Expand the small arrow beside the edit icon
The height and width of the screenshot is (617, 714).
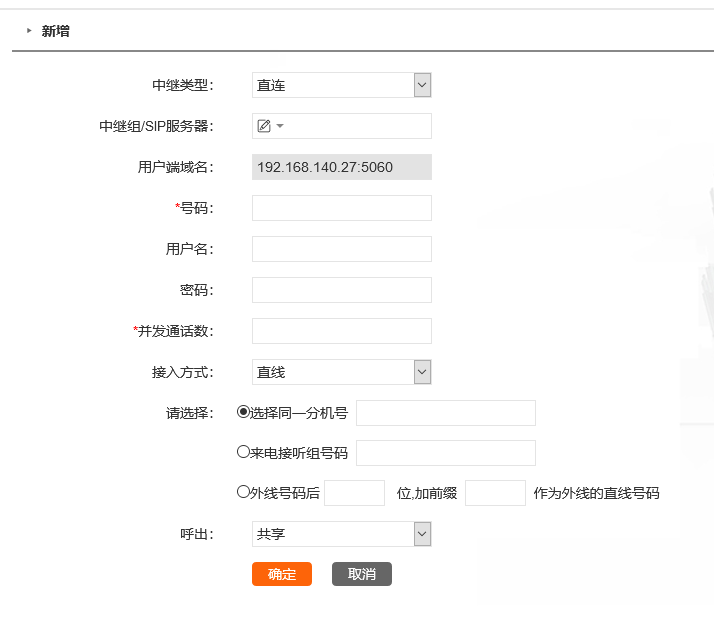pyautogui.click(x=280, y=126)
